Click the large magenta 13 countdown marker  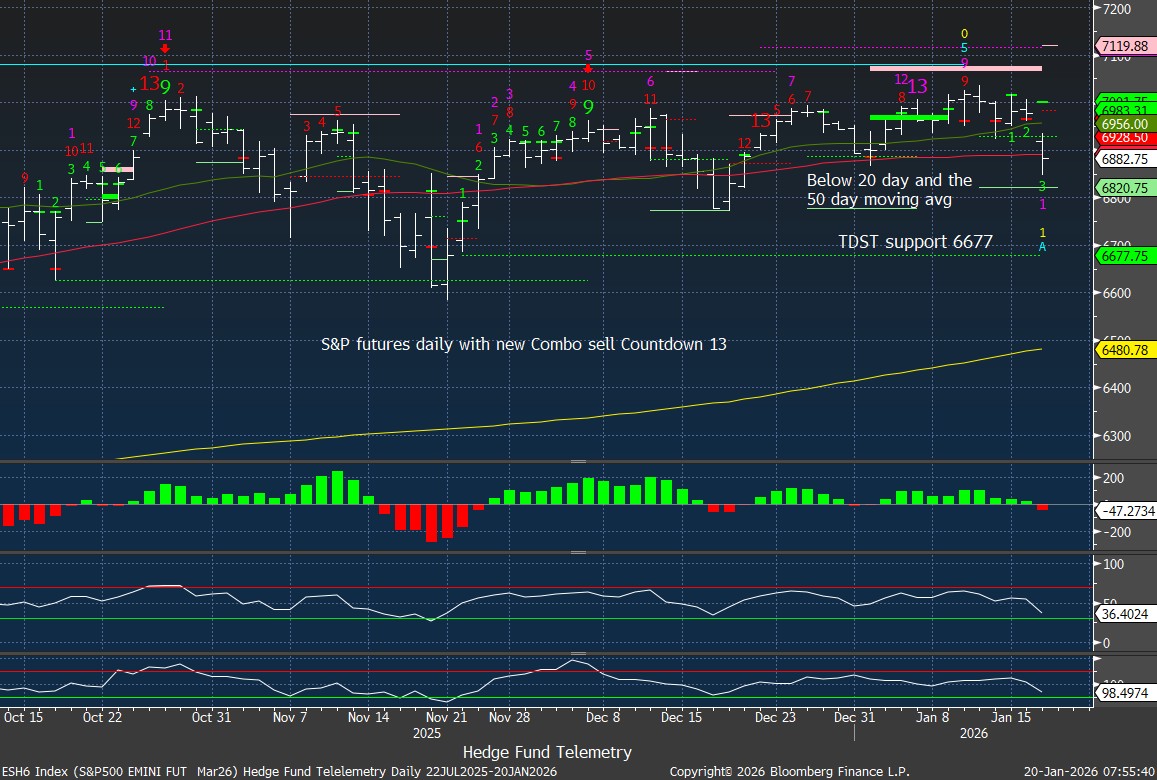coord(917,86)
